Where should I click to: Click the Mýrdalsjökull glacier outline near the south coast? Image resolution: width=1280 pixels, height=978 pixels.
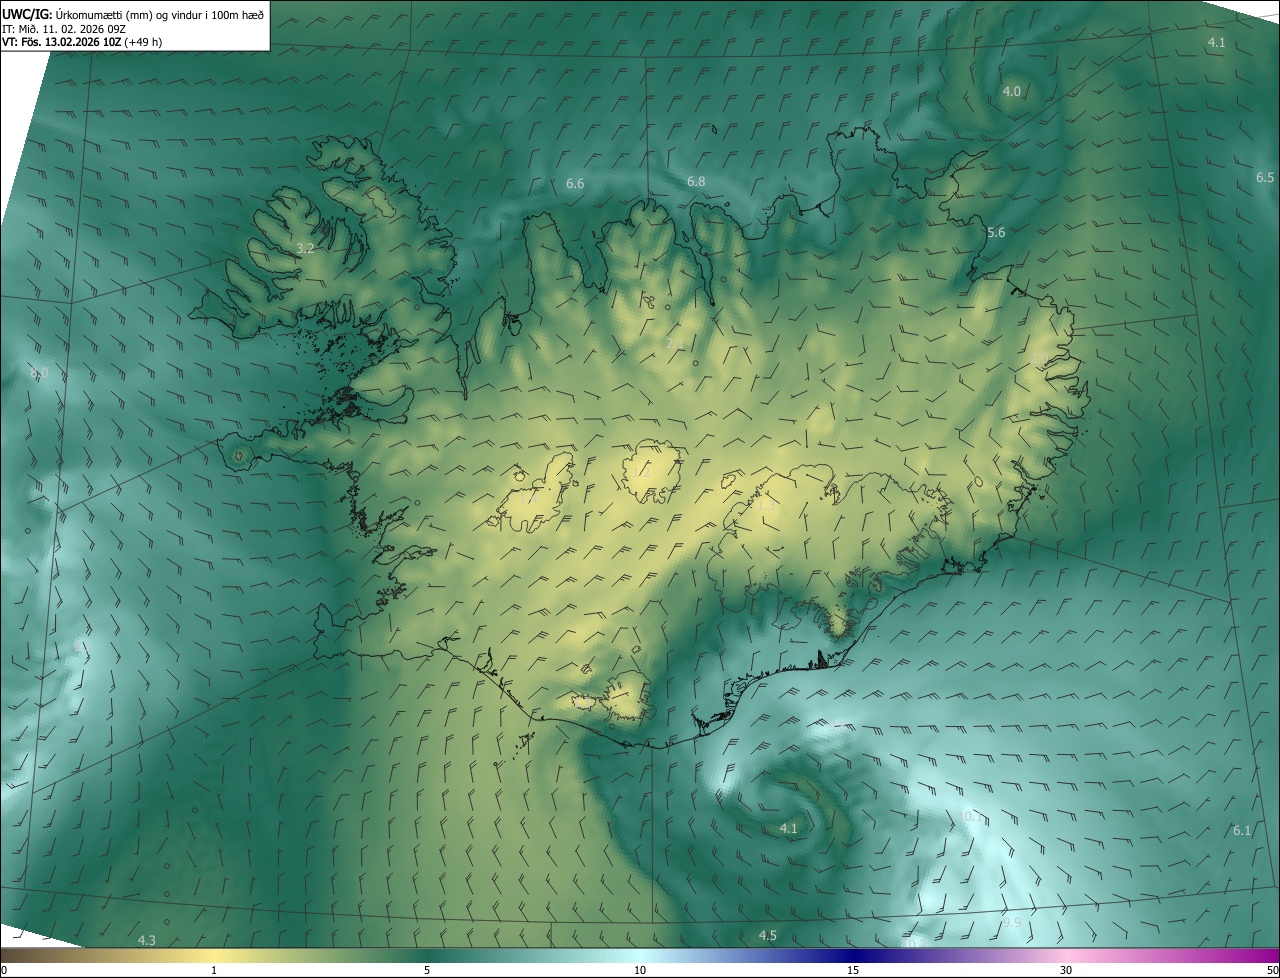click(628, 697)
